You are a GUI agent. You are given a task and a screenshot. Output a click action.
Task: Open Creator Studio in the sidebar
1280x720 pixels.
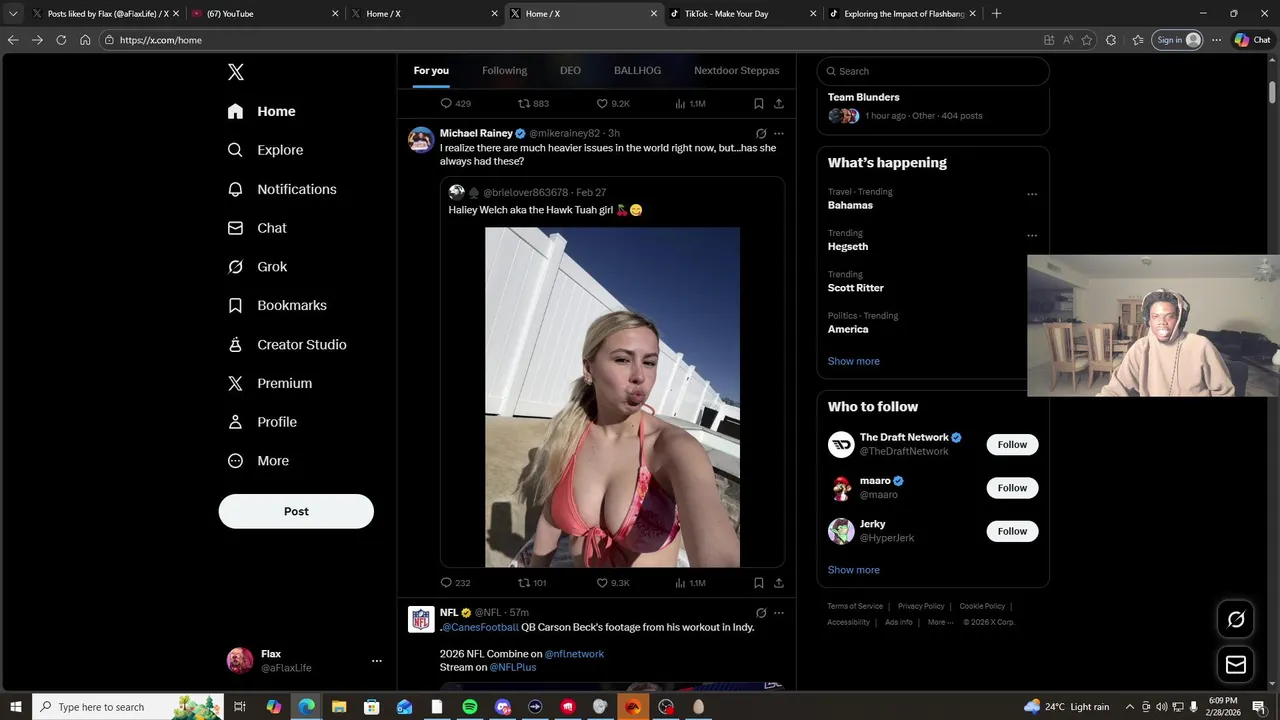[286, 344]
